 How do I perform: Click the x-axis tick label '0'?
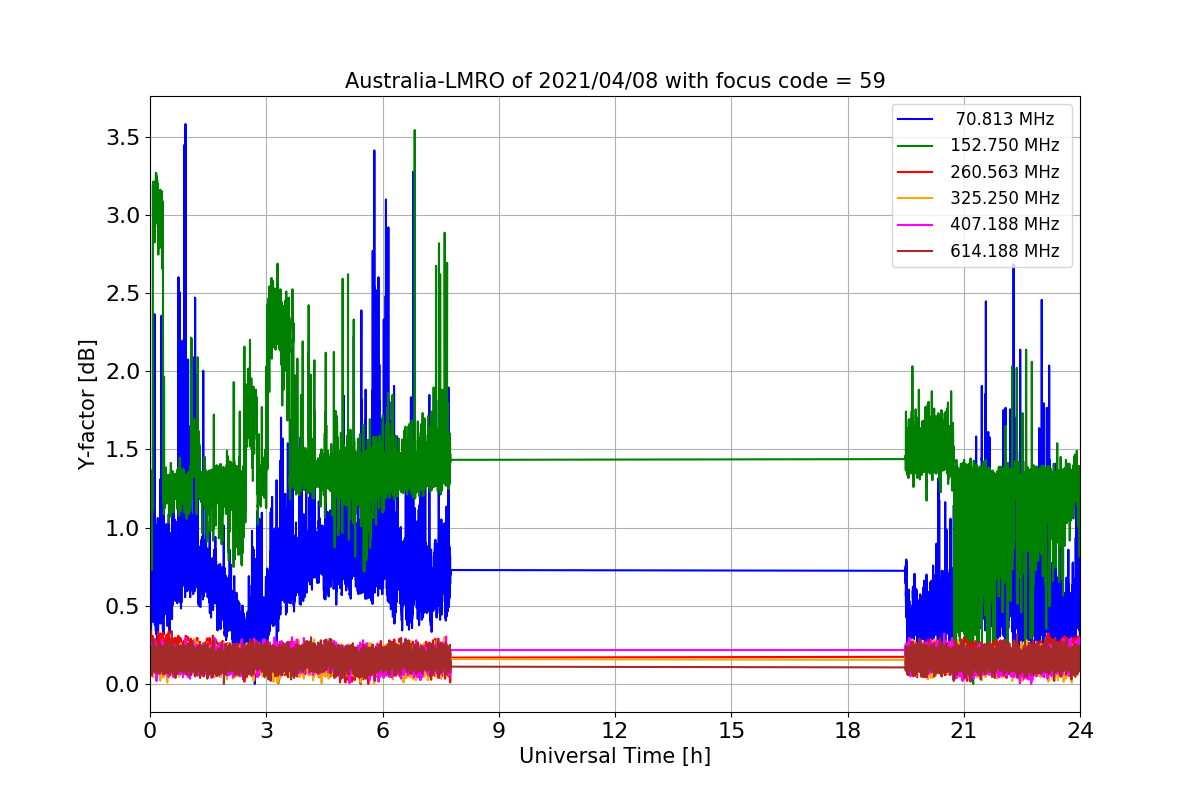tap(150, 730)
